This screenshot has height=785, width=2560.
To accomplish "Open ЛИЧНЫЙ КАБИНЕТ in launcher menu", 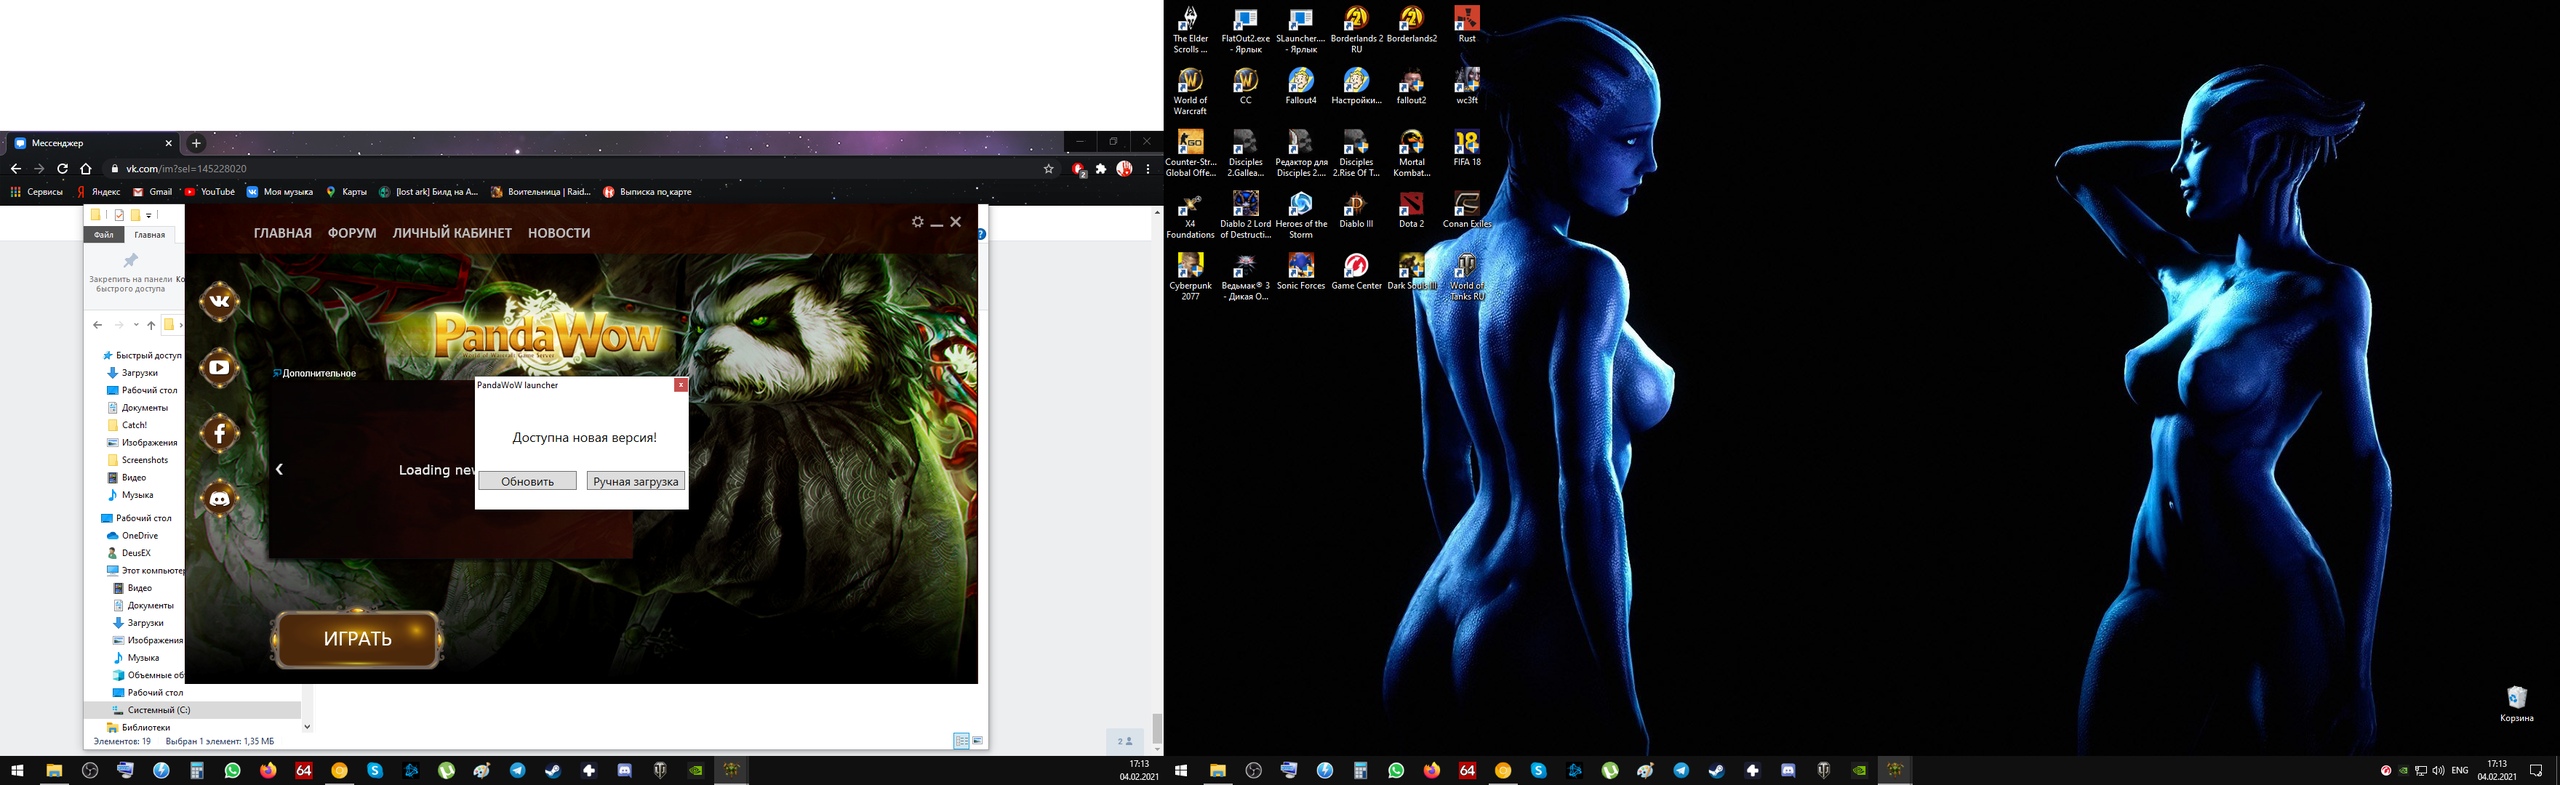I will [452, 233].
